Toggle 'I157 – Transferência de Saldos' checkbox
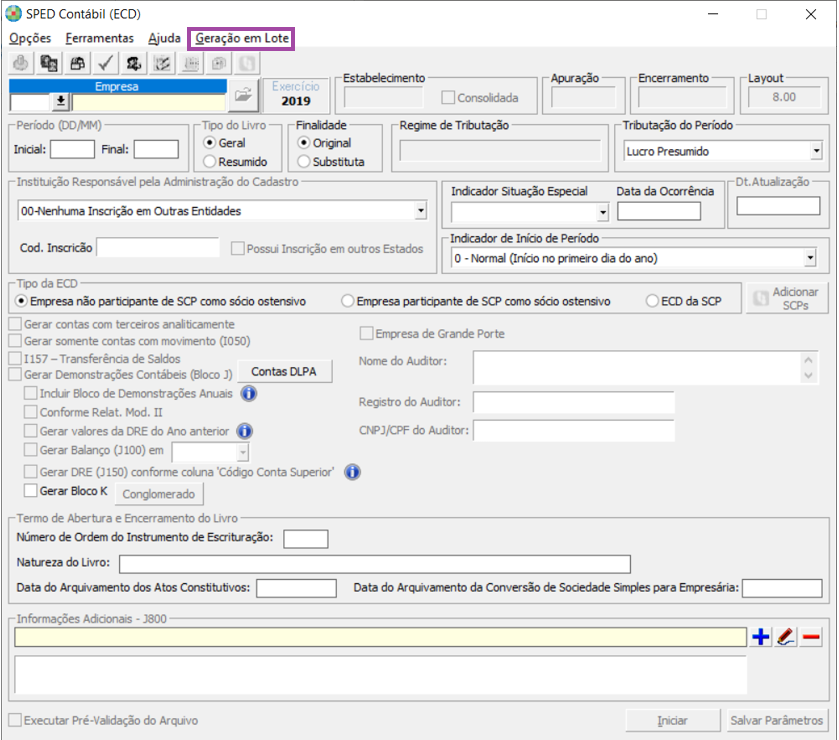 click(x=15, y=358)
